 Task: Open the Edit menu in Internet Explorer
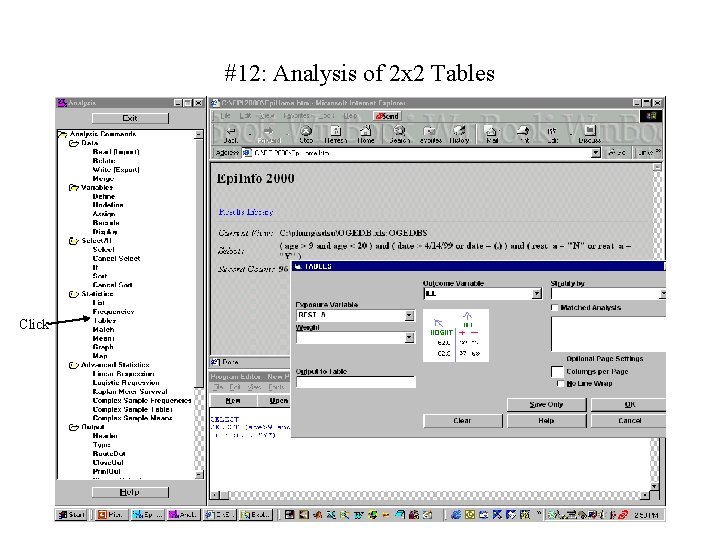(x=245, y=116)
